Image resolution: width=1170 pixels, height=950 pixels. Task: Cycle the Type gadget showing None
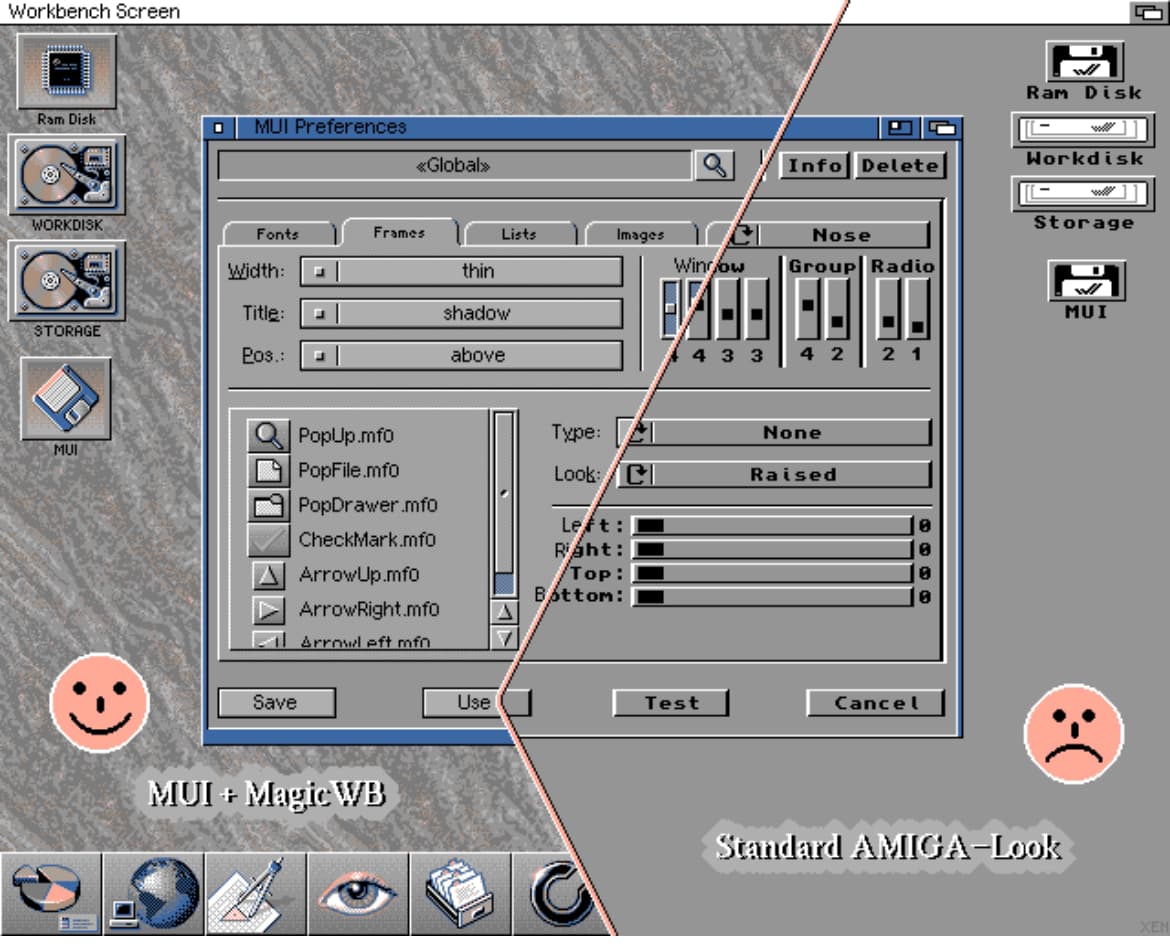point(775,432)
